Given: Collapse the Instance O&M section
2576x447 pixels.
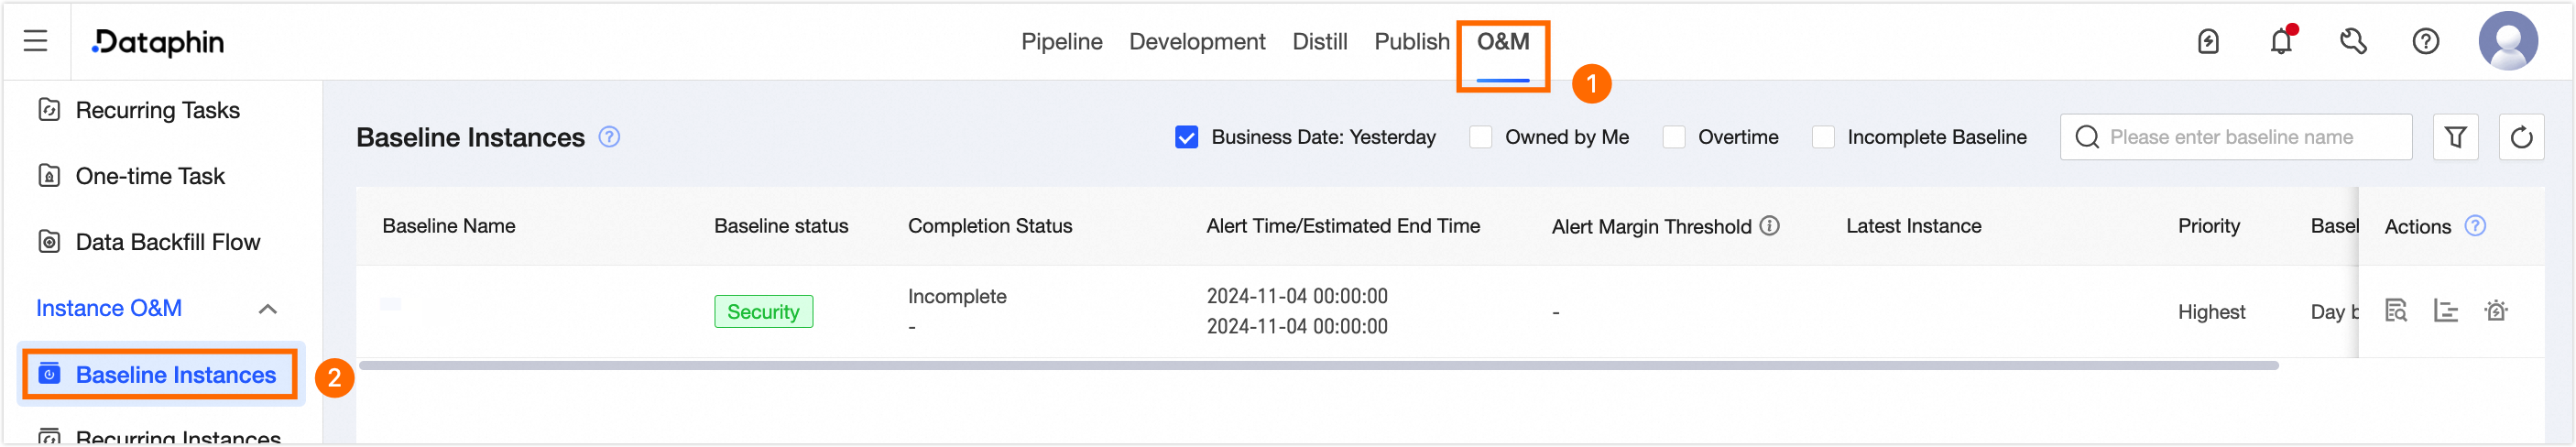Looking at the screenshot, I should coord(267,309).
